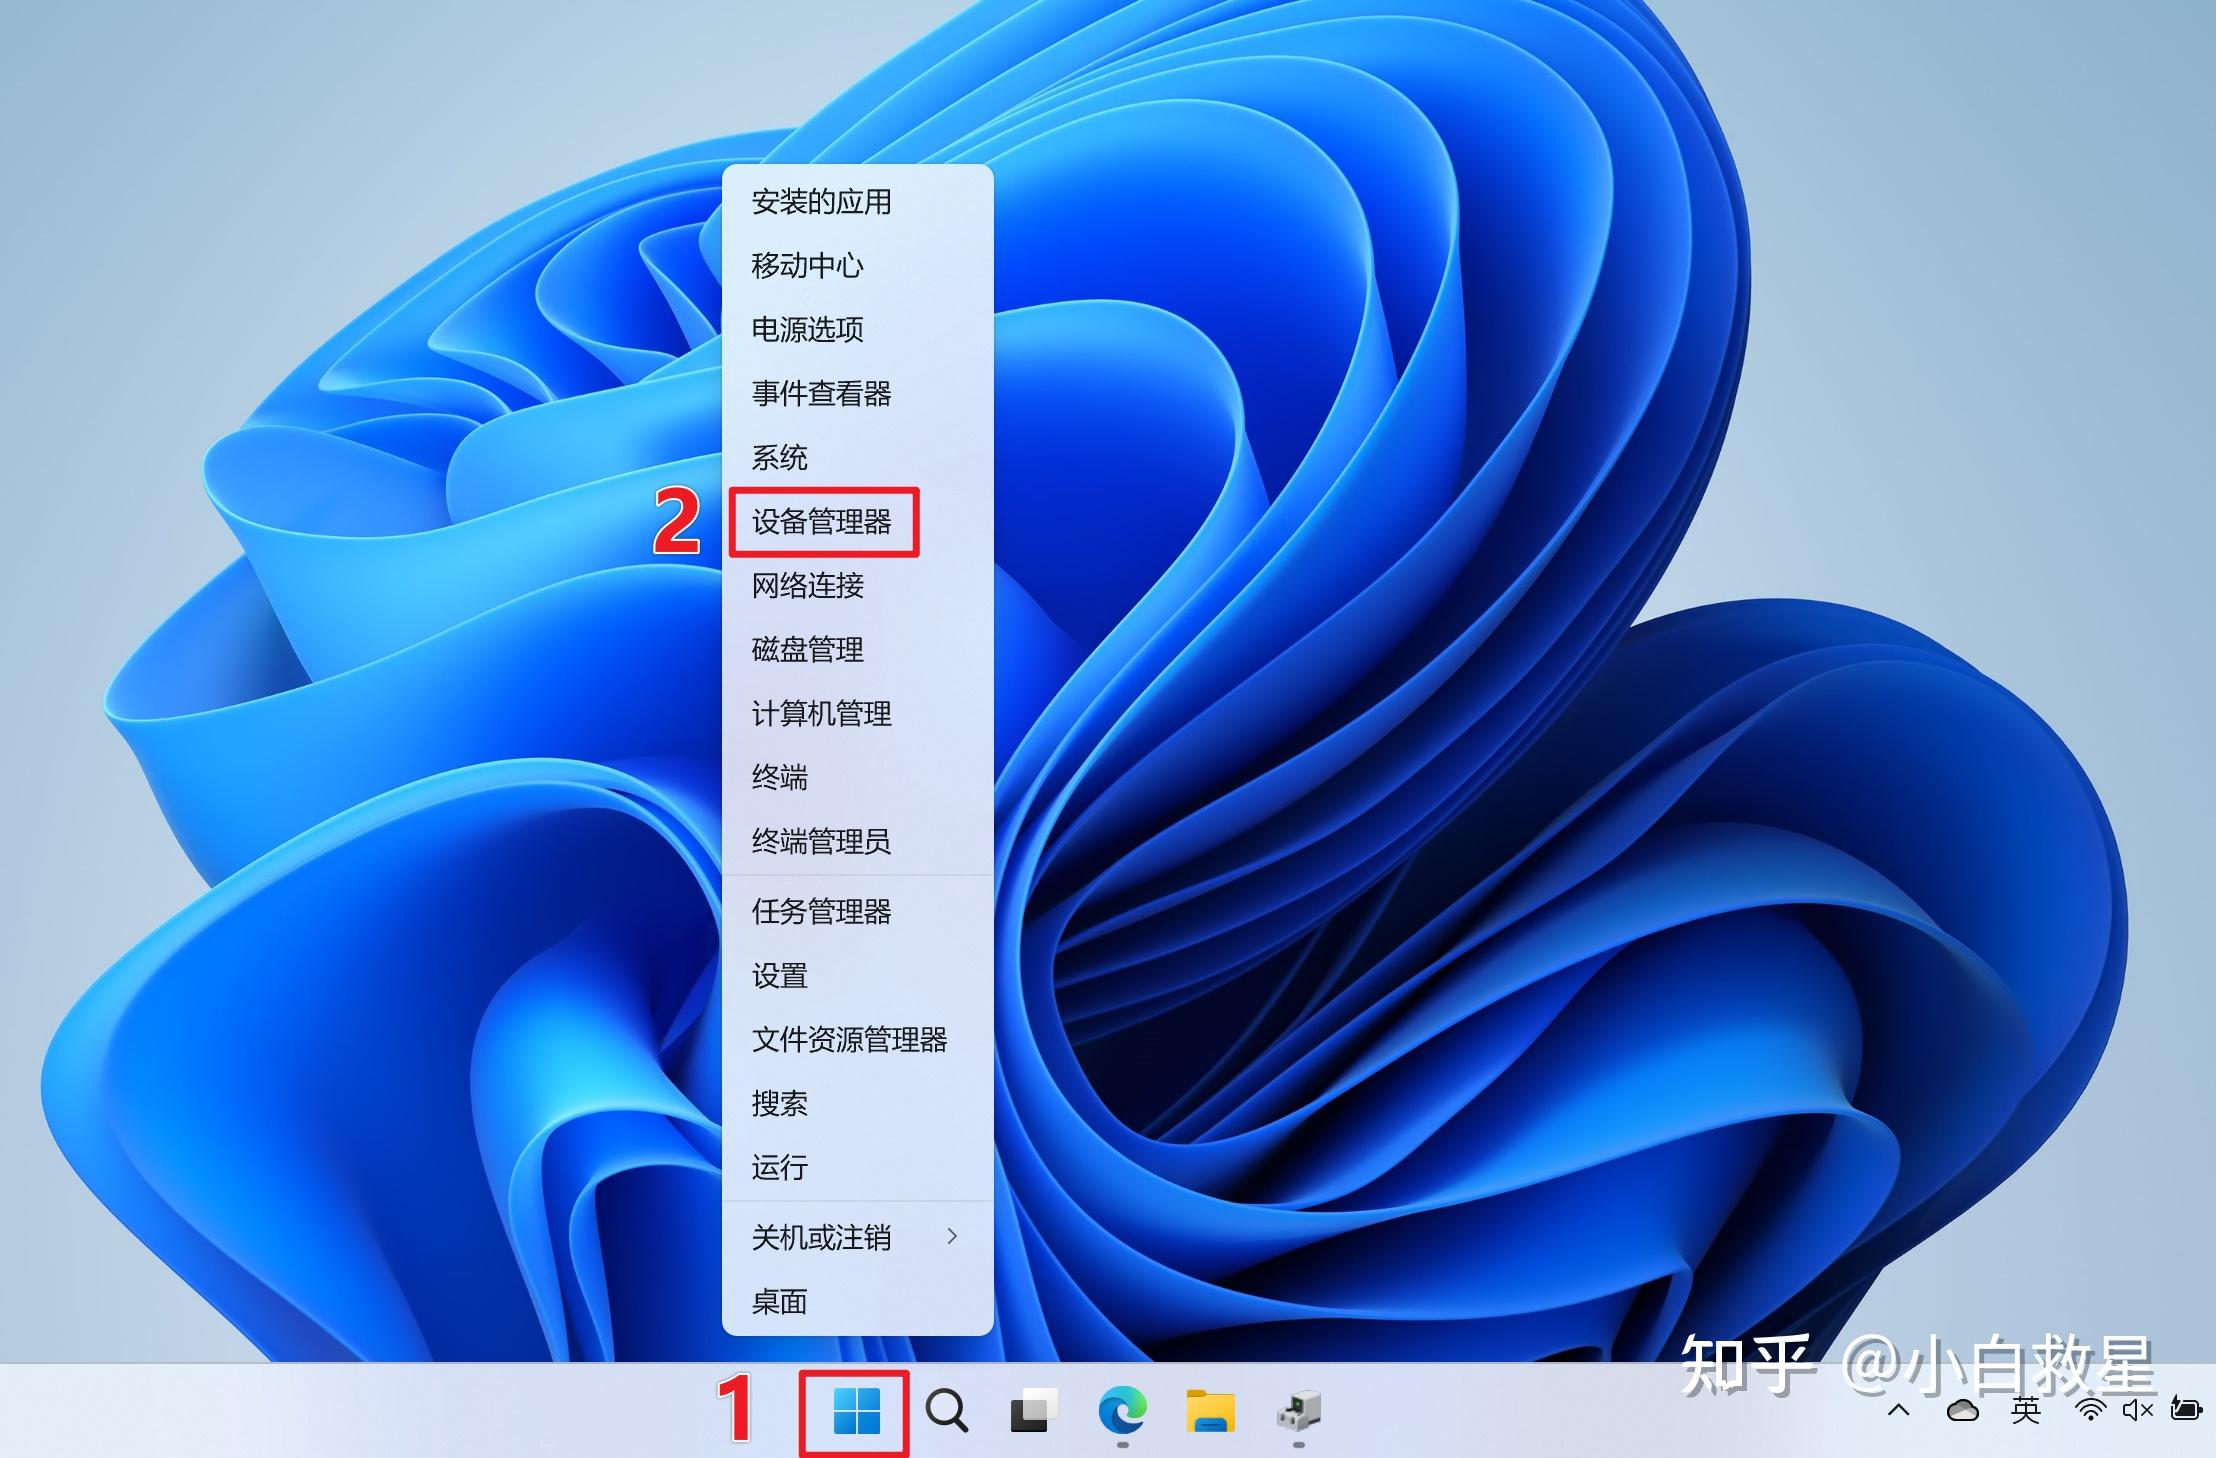The image size is (2216, 1458).
Task: Launch Microsoft Edge from the taskbar
Action: coord(1122,1411)
